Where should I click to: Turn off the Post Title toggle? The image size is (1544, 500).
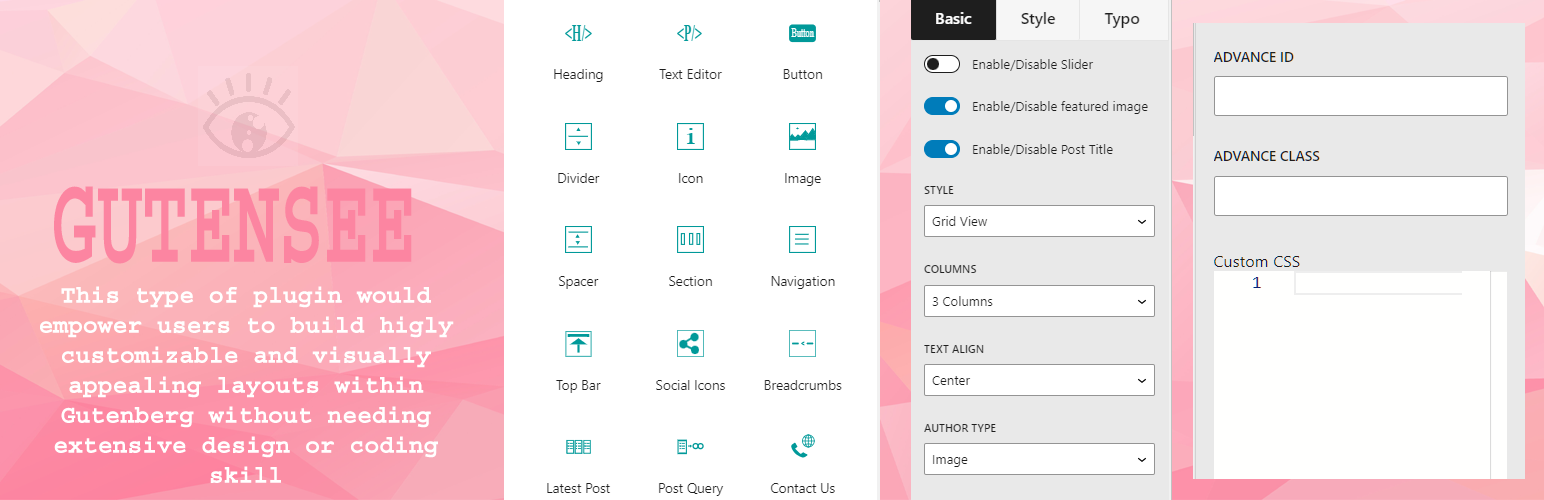(942, 149)
